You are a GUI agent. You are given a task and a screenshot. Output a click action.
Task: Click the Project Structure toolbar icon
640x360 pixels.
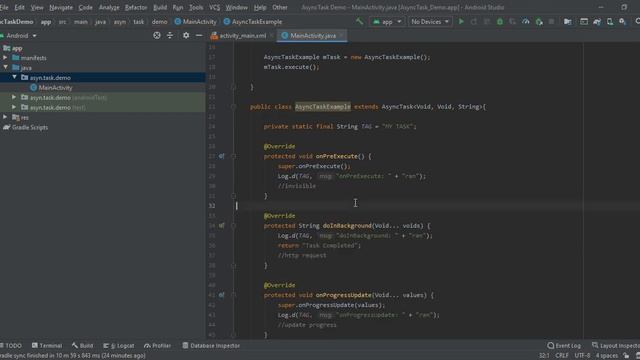coord(567,22)
